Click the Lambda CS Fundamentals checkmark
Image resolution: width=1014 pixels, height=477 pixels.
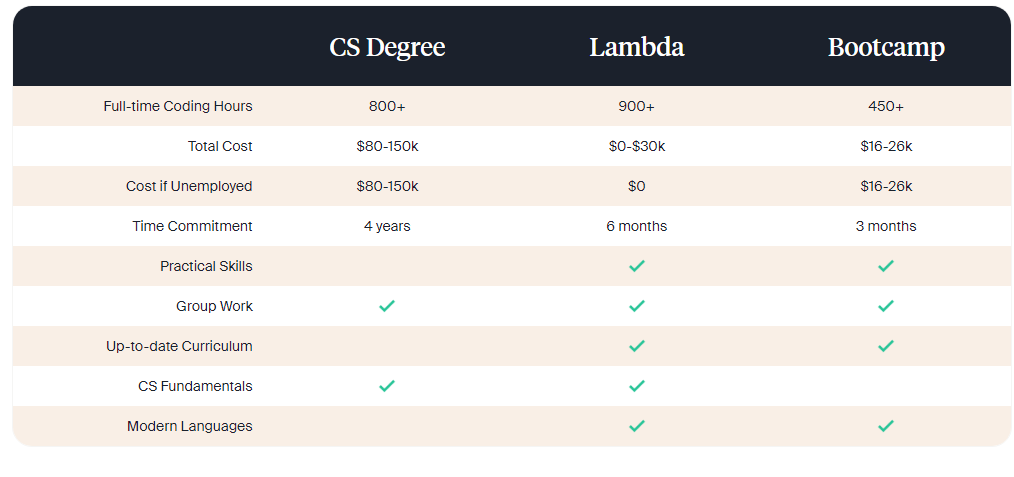click(x=636, y=386)
